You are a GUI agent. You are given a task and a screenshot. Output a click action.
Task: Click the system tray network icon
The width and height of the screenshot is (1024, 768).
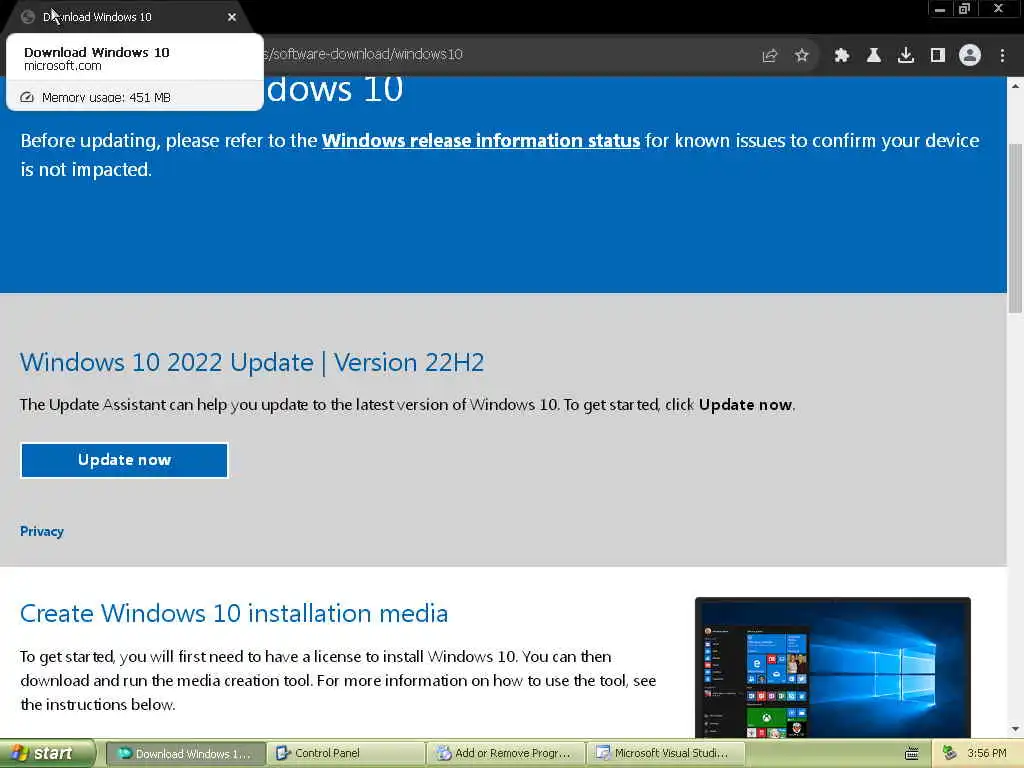pos(949,754)
